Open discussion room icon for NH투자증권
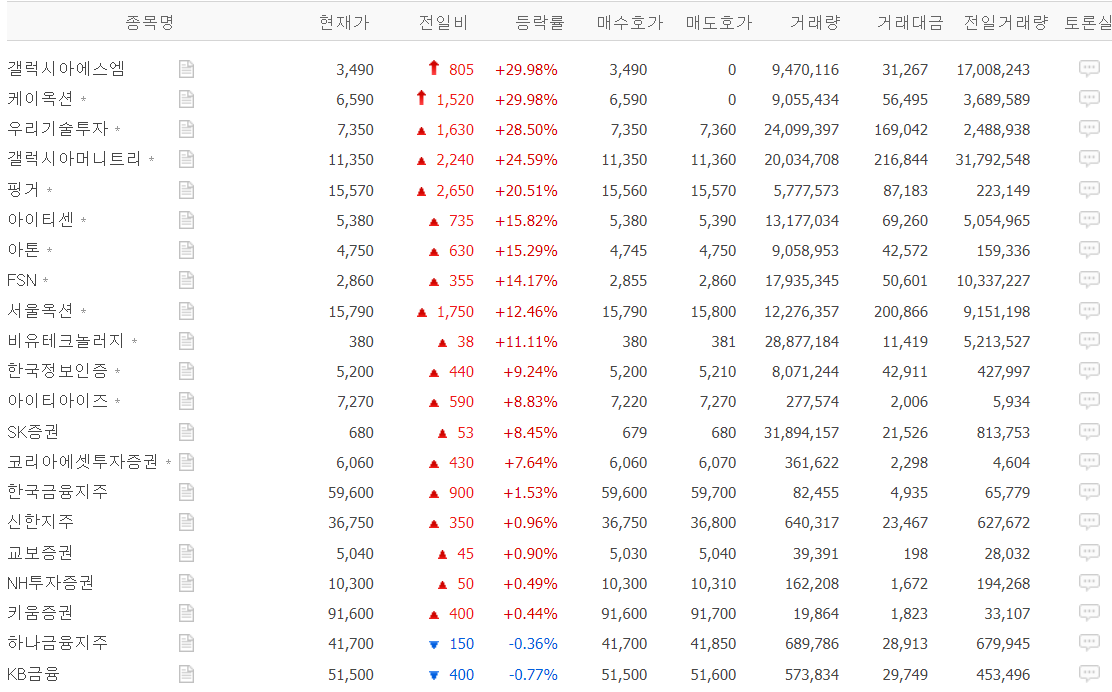The image size is (1112, 692). [1089, 583]
